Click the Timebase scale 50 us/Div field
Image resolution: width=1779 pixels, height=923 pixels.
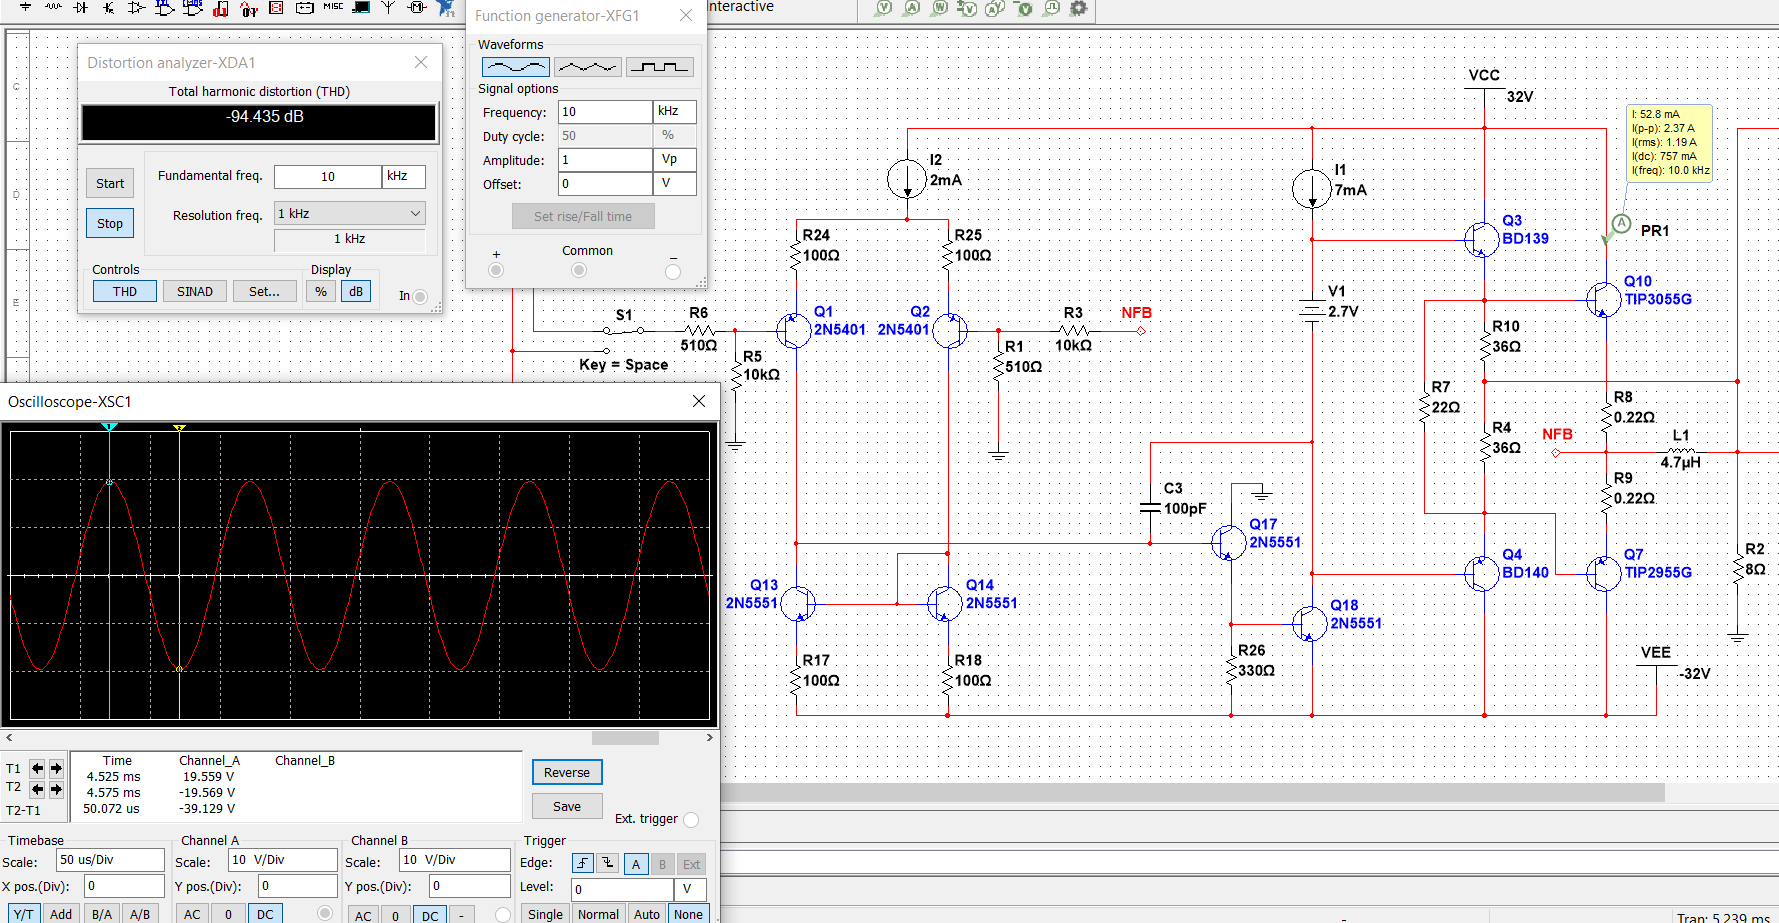pos(110,860)
